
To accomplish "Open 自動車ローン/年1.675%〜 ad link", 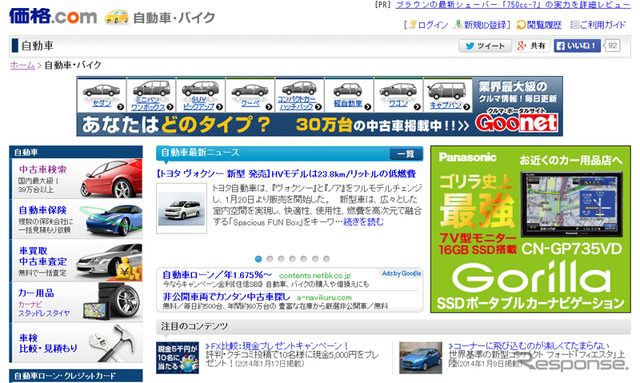I will pos(217,275).
